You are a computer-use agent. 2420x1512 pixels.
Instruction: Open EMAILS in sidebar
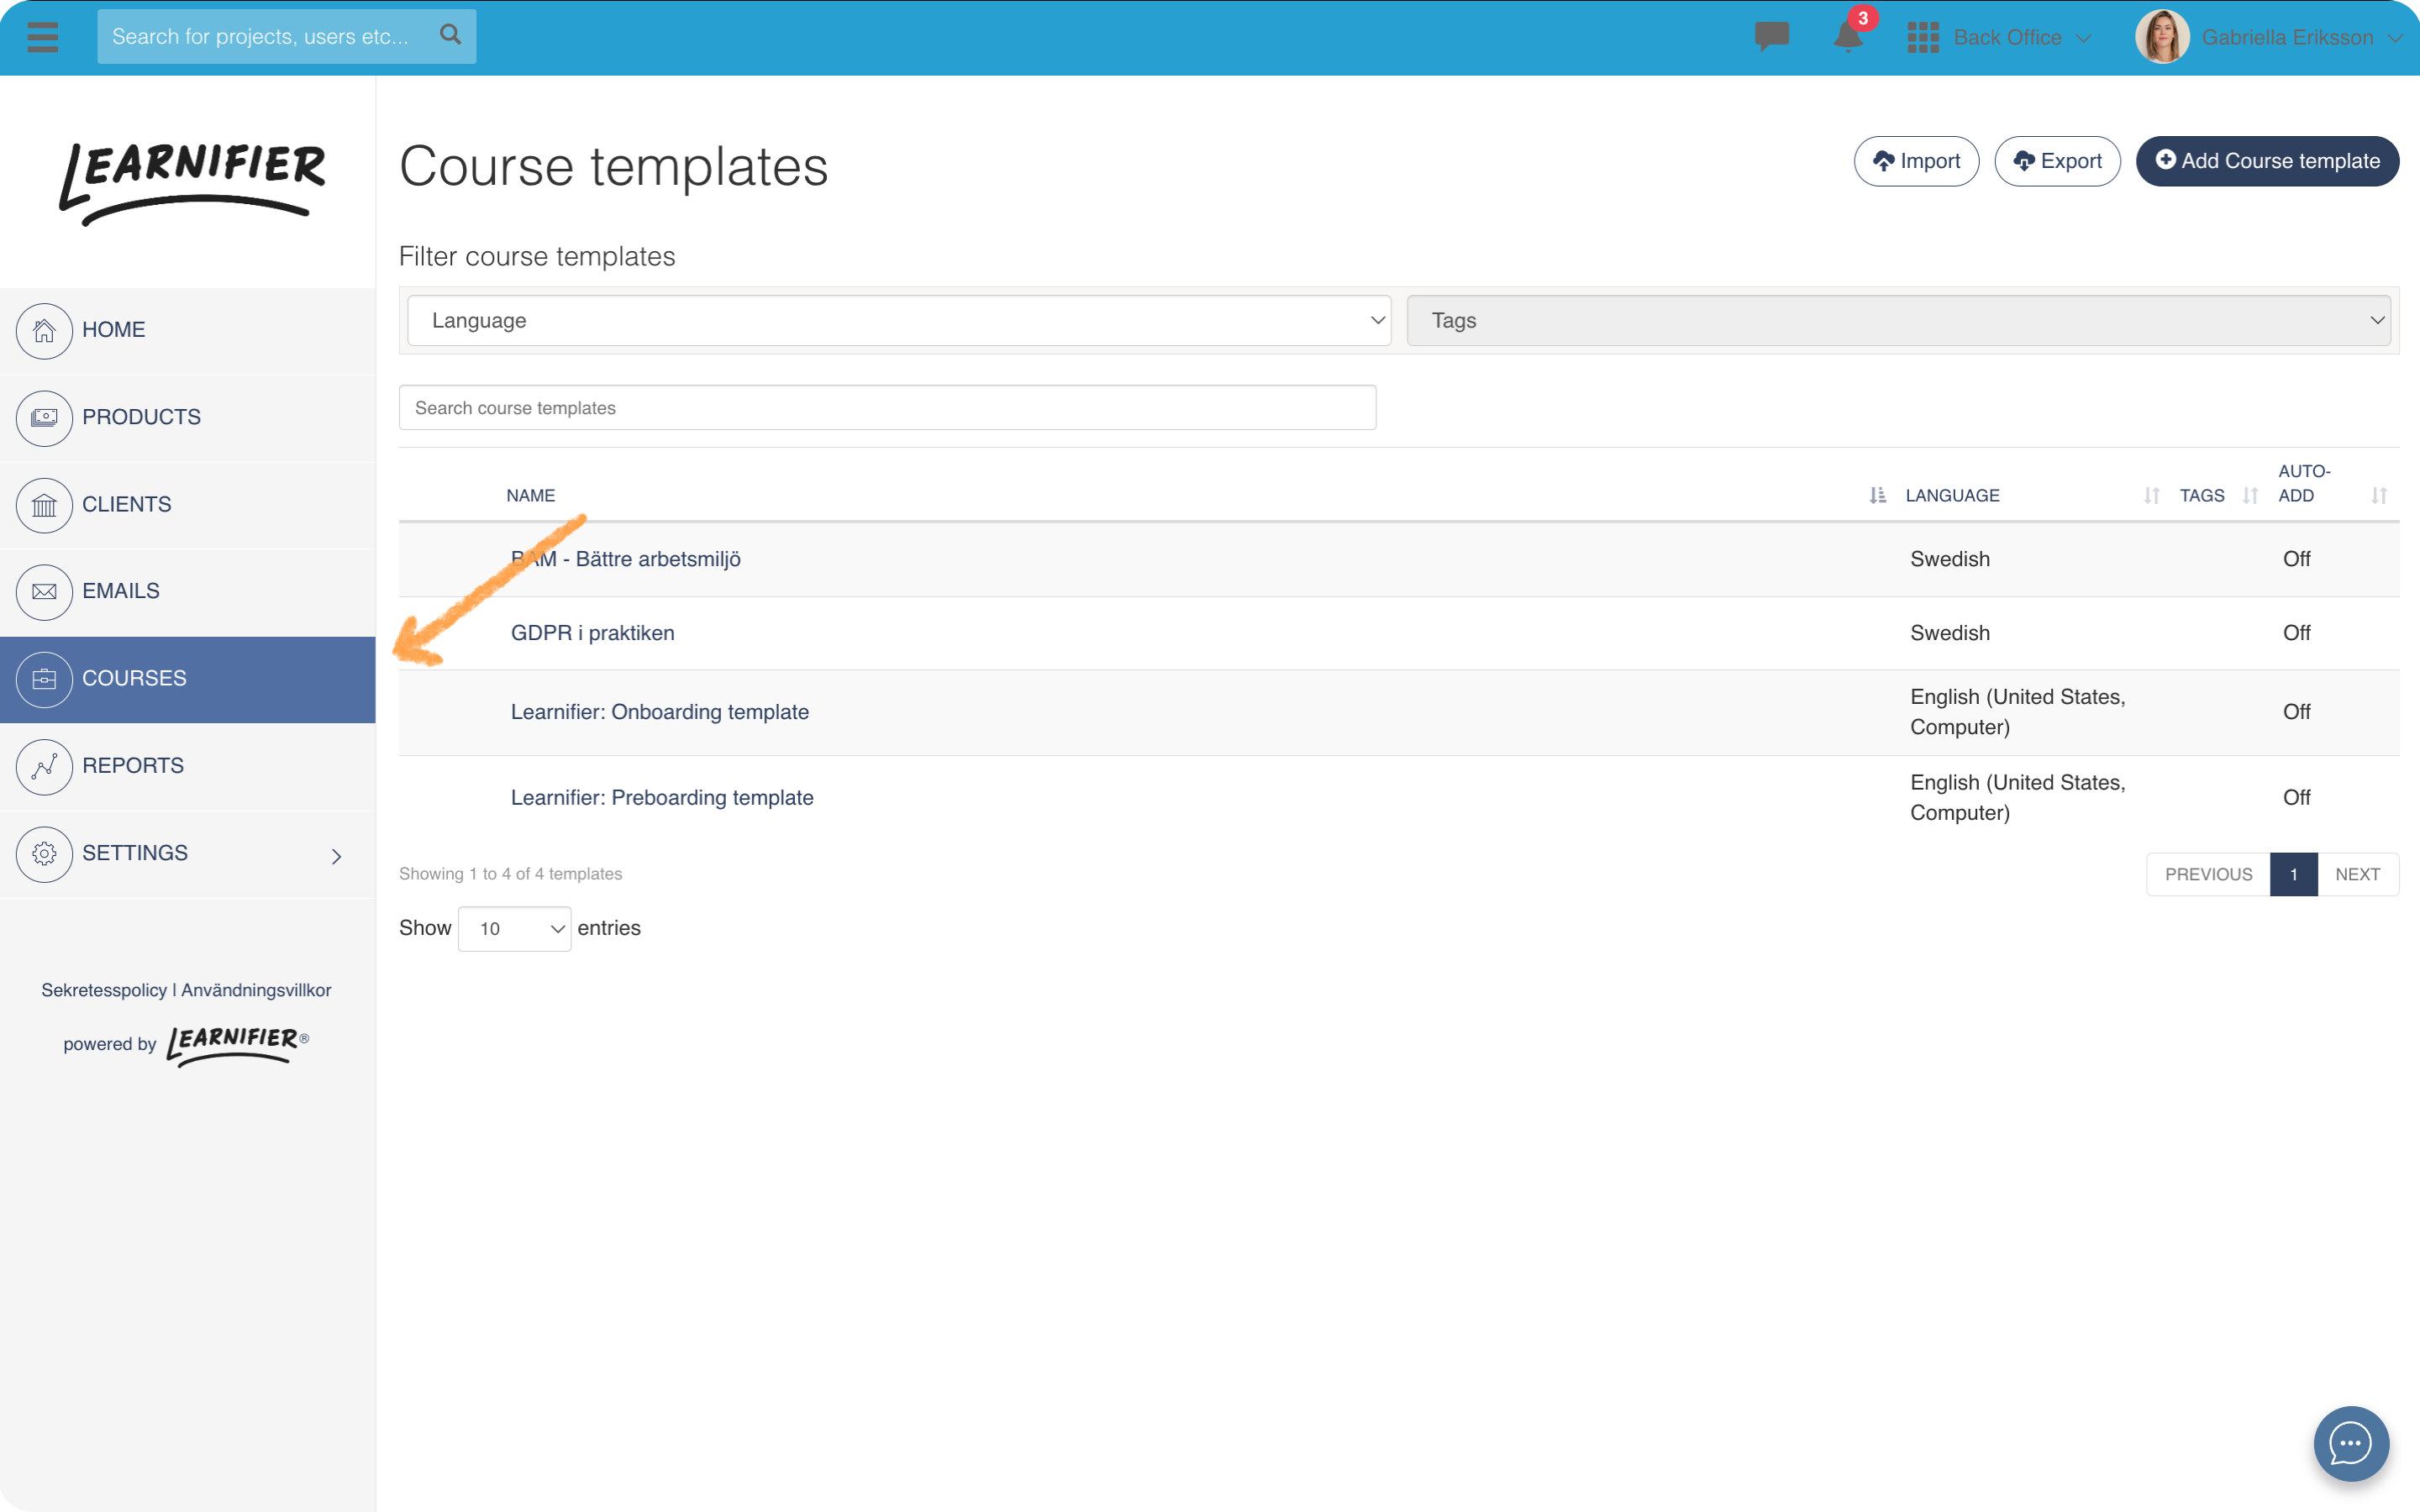point(188,592)
